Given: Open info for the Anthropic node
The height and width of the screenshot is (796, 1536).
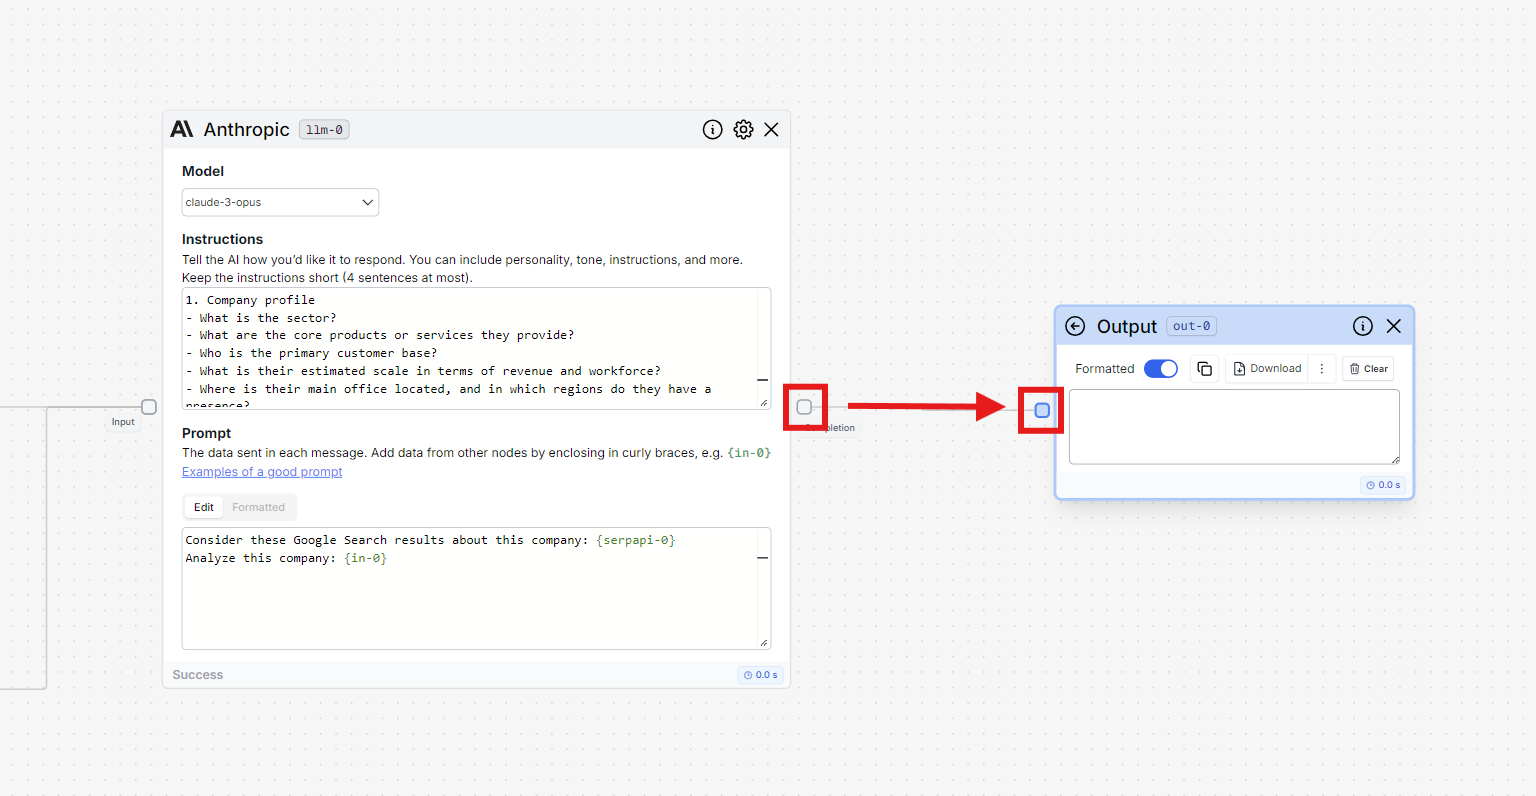Looking at the screenshot, I should (712, 130).
